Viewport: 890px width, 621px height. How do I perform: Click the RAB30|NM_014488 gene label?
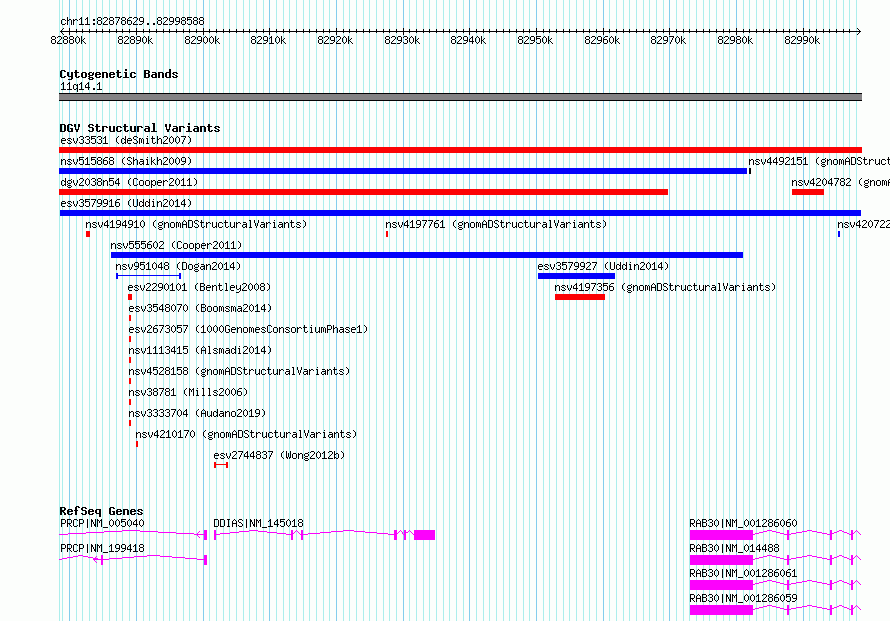734,548
